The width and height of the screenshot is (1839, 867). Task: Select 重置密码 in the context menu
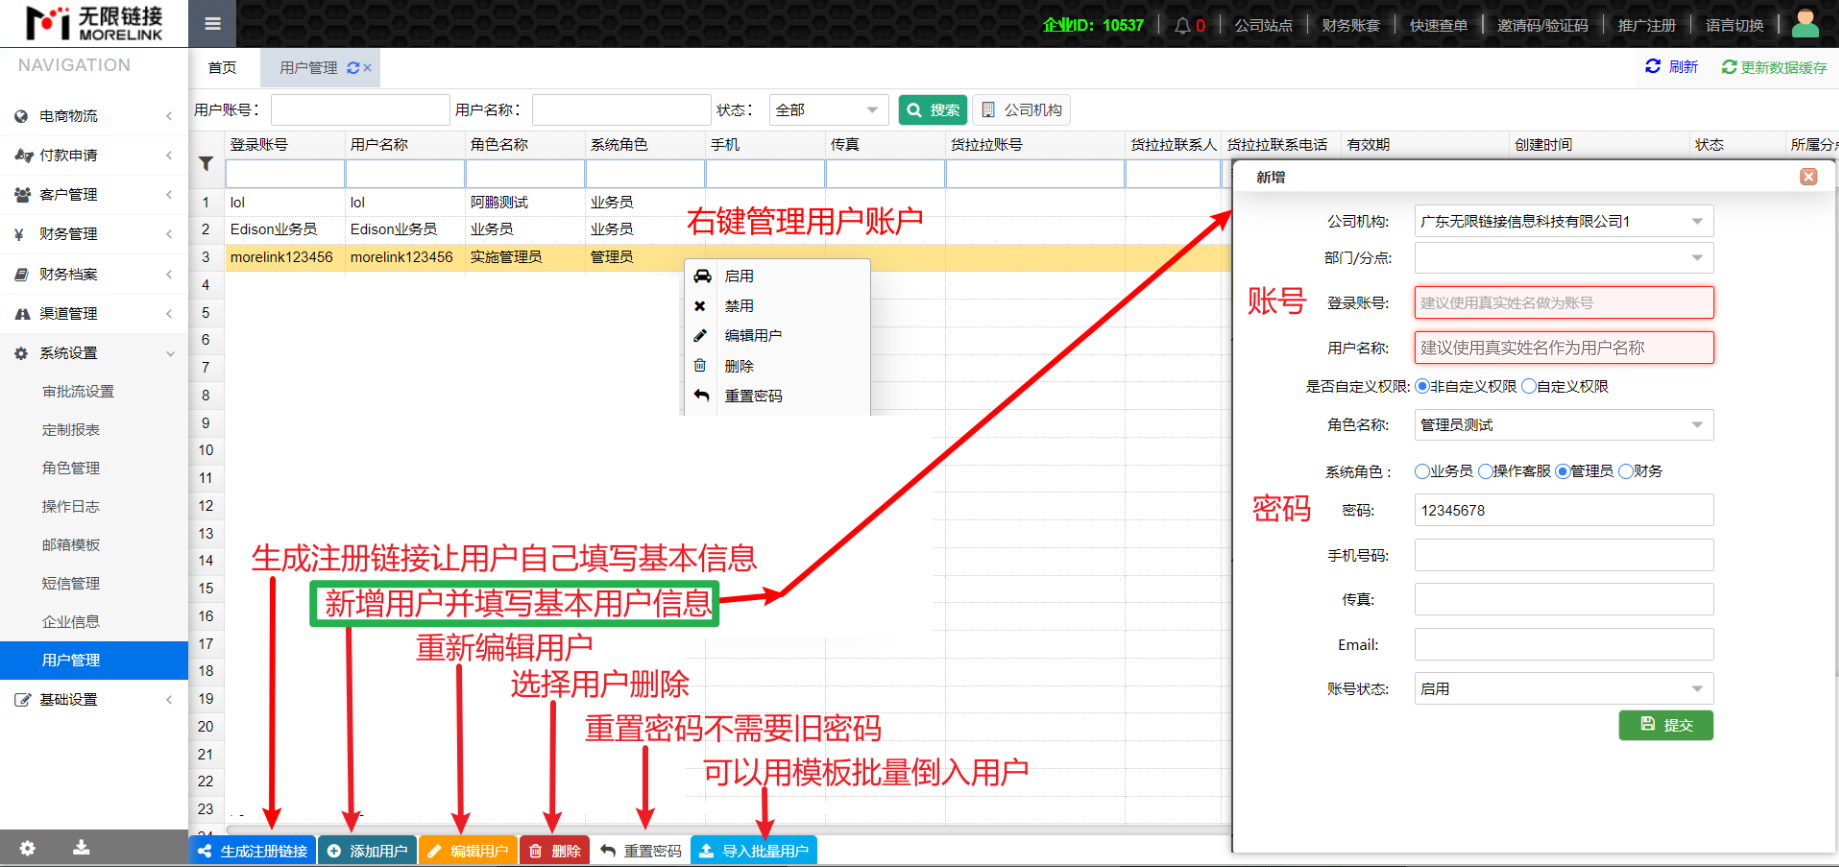[752, 396]
